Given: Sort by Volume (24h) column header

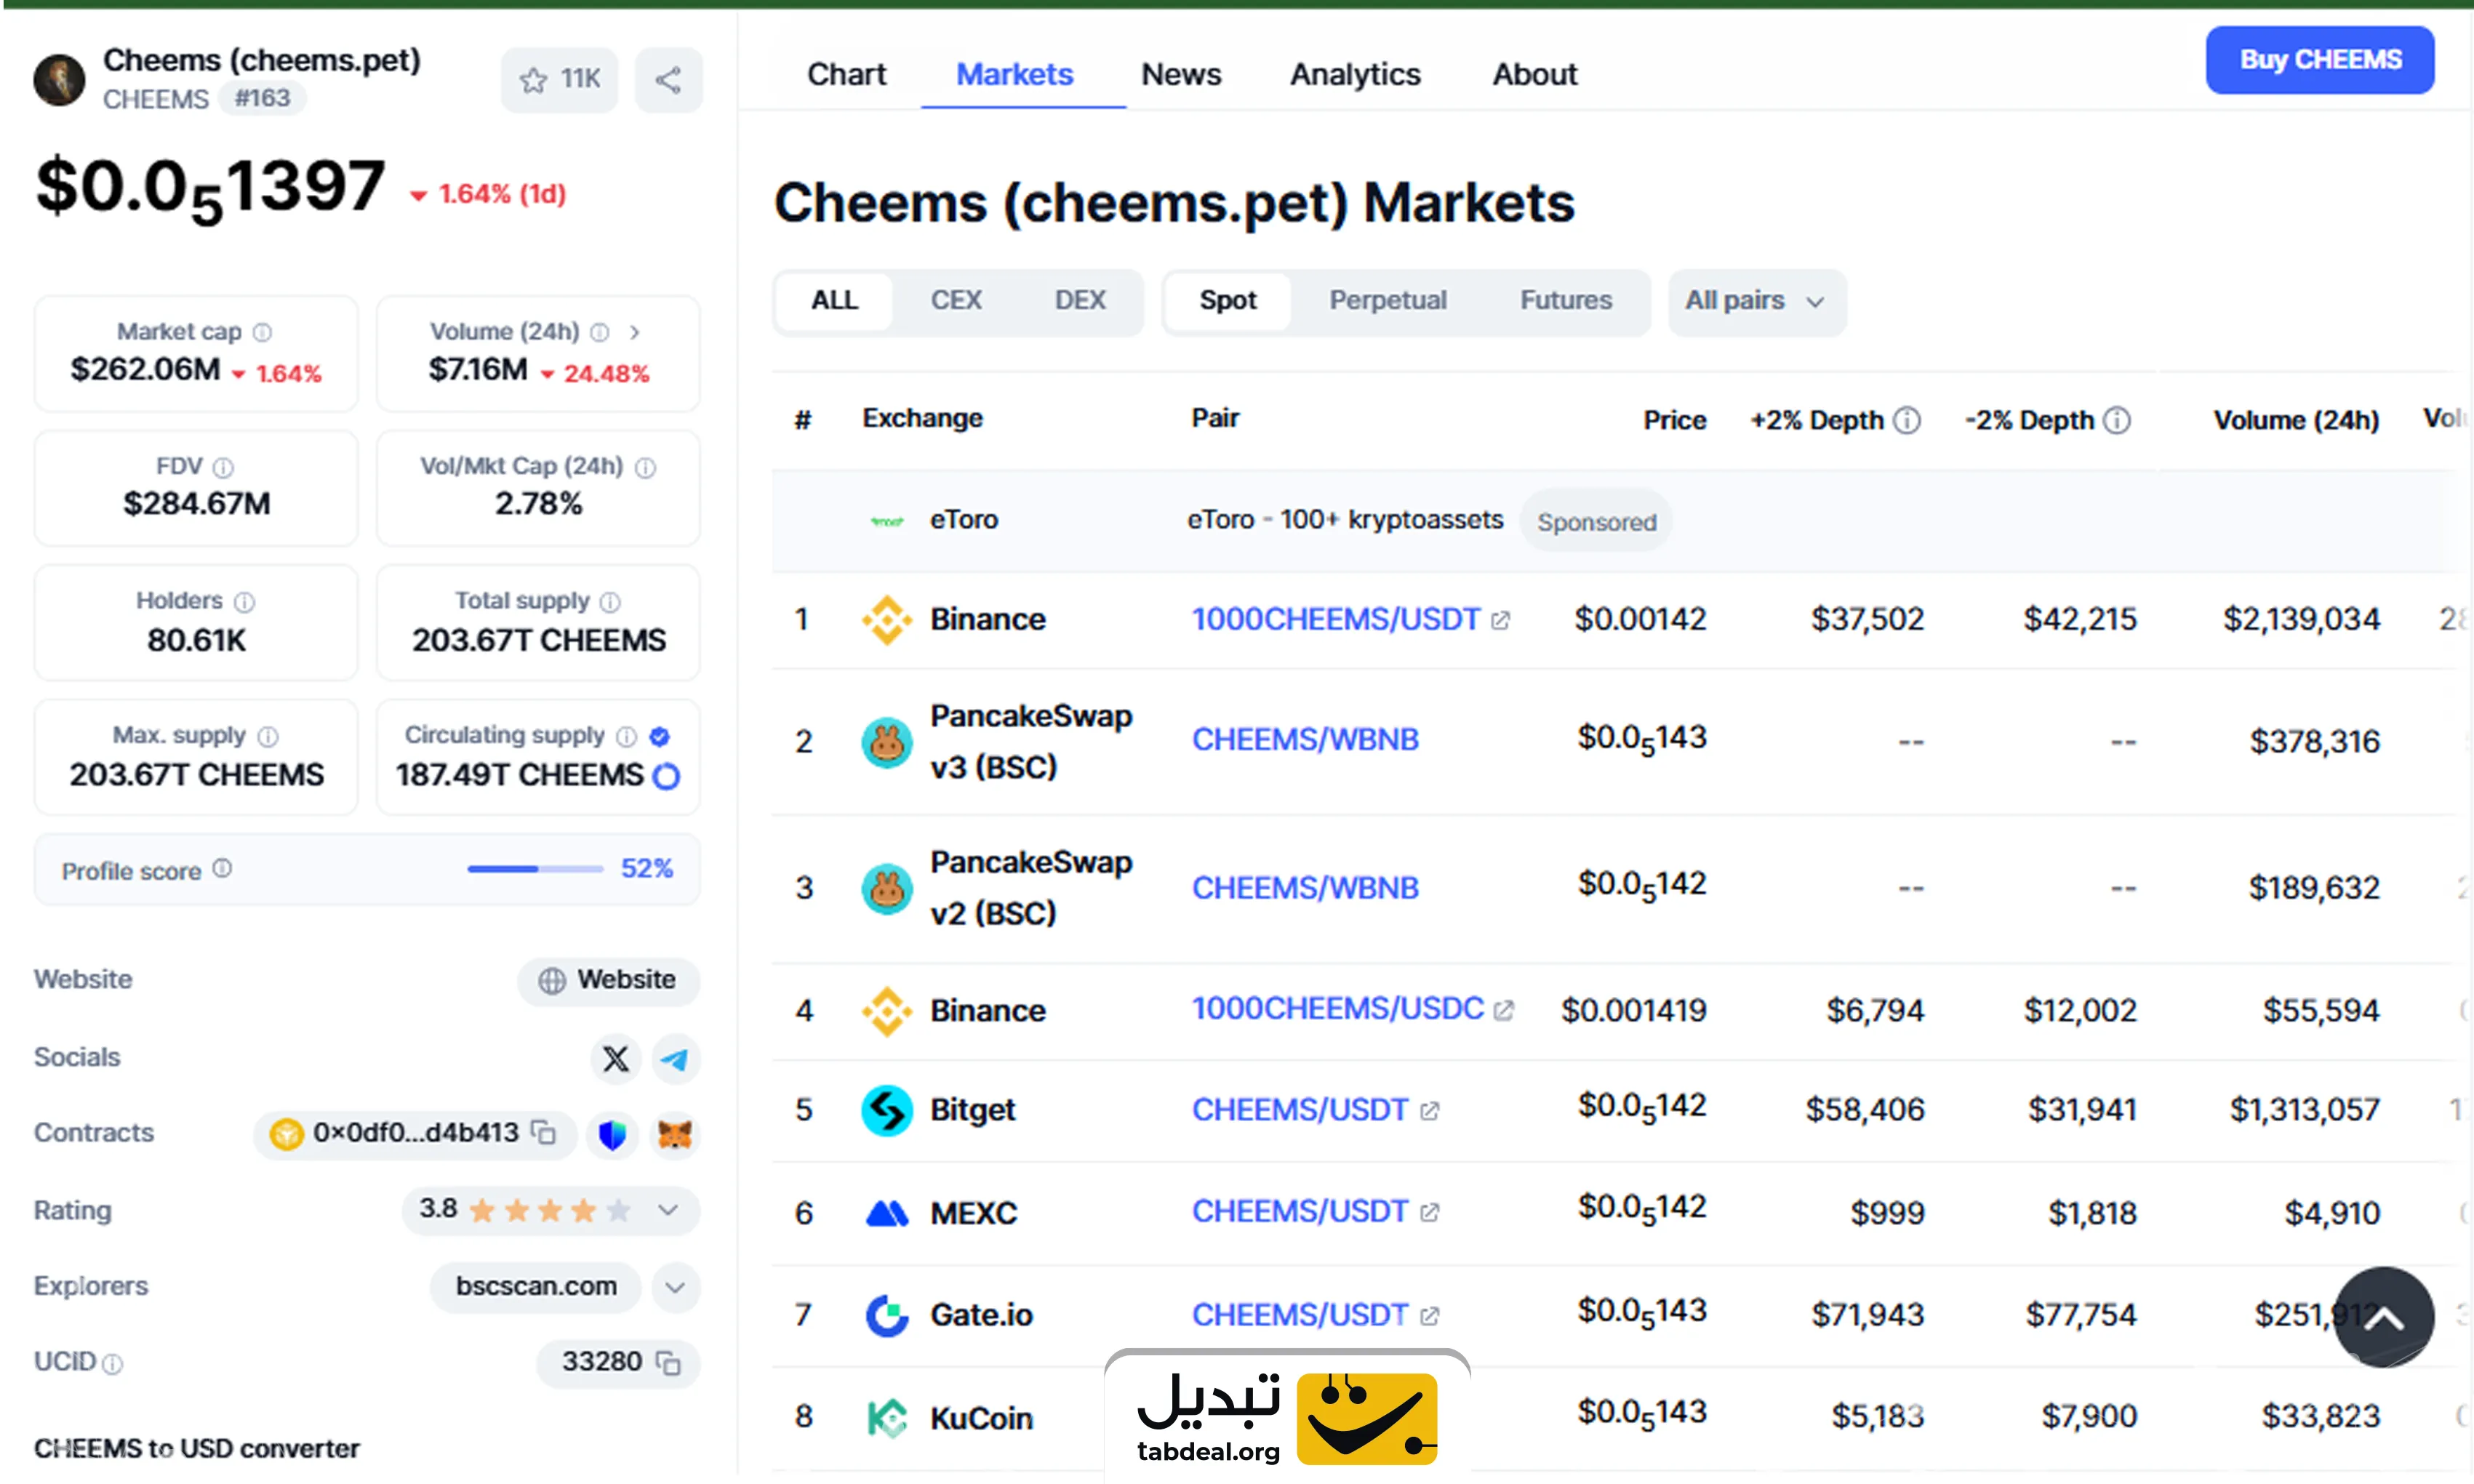Looking at the screenshot, I should (2296, 420).
